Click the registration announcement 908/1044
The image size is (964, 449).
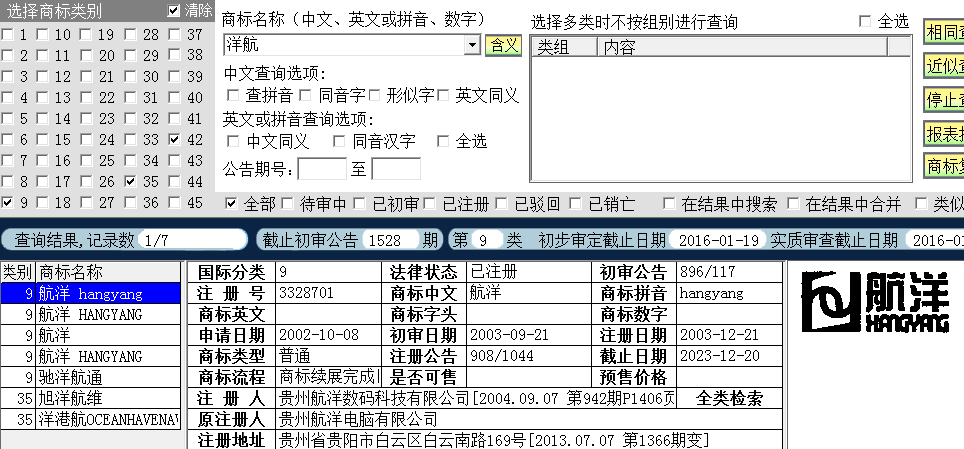click(x=529, y=356)
